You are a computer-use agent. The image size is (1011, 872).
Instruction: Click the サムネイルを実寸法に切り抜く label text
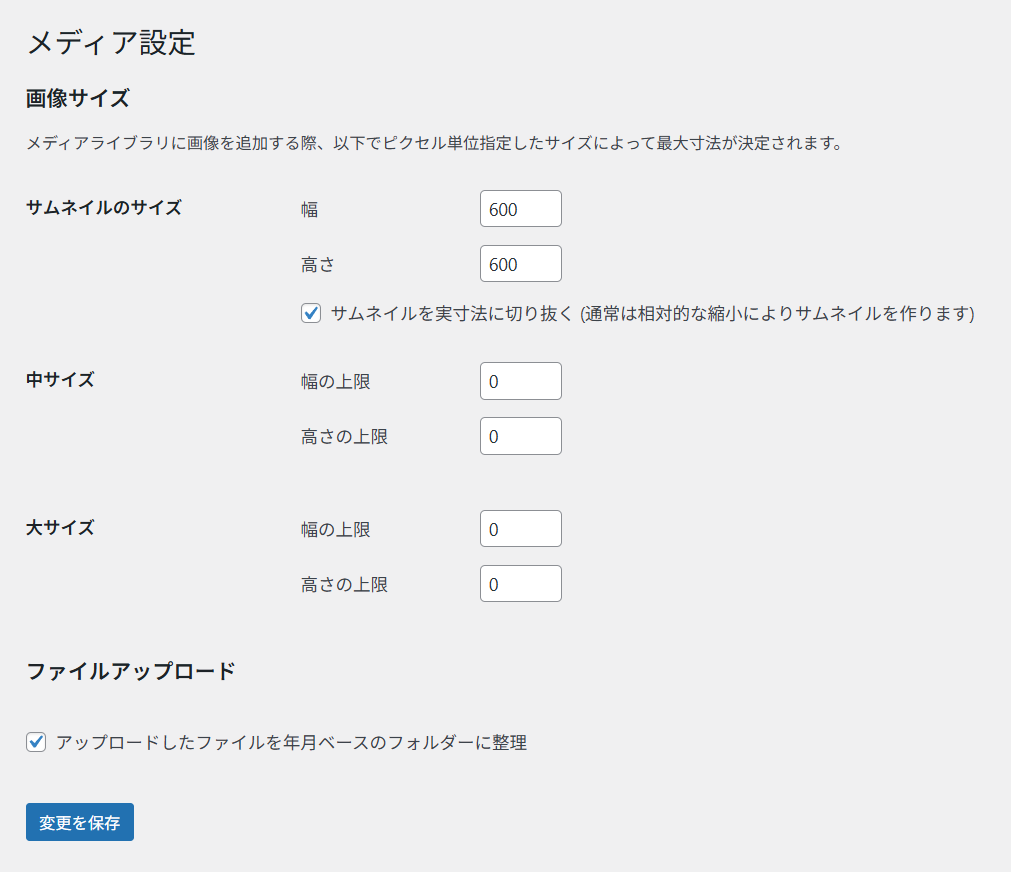click(x=652, y=313)
